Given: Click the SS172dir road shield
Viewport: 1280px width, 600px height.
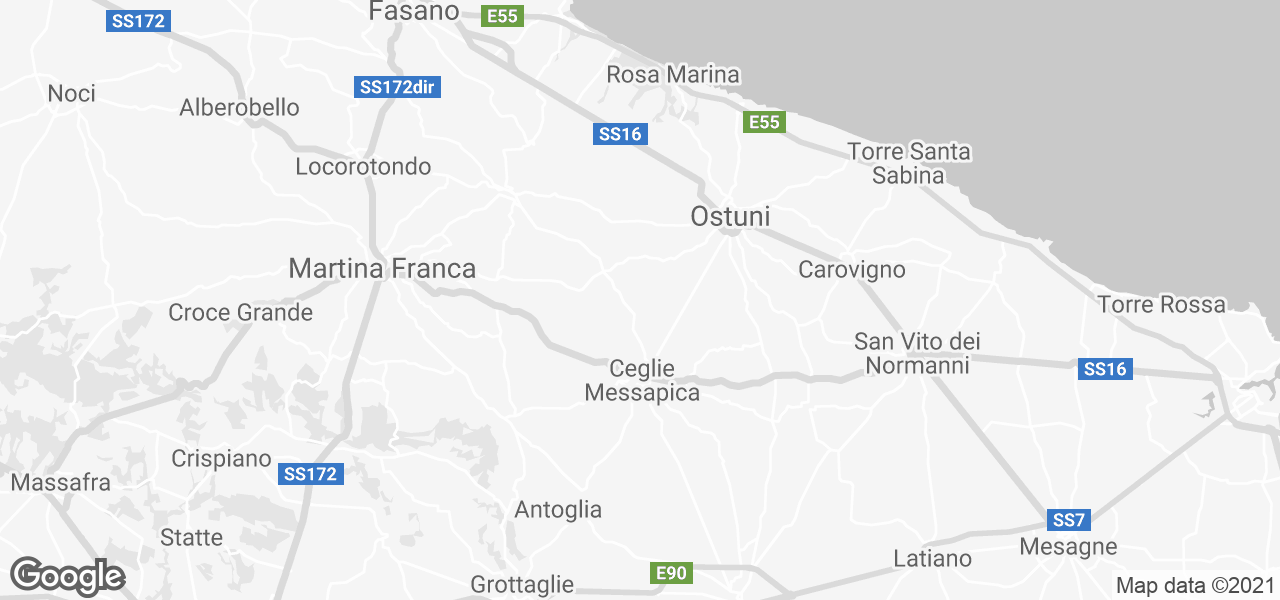Looking at the screenshot, I should point(398,87).
